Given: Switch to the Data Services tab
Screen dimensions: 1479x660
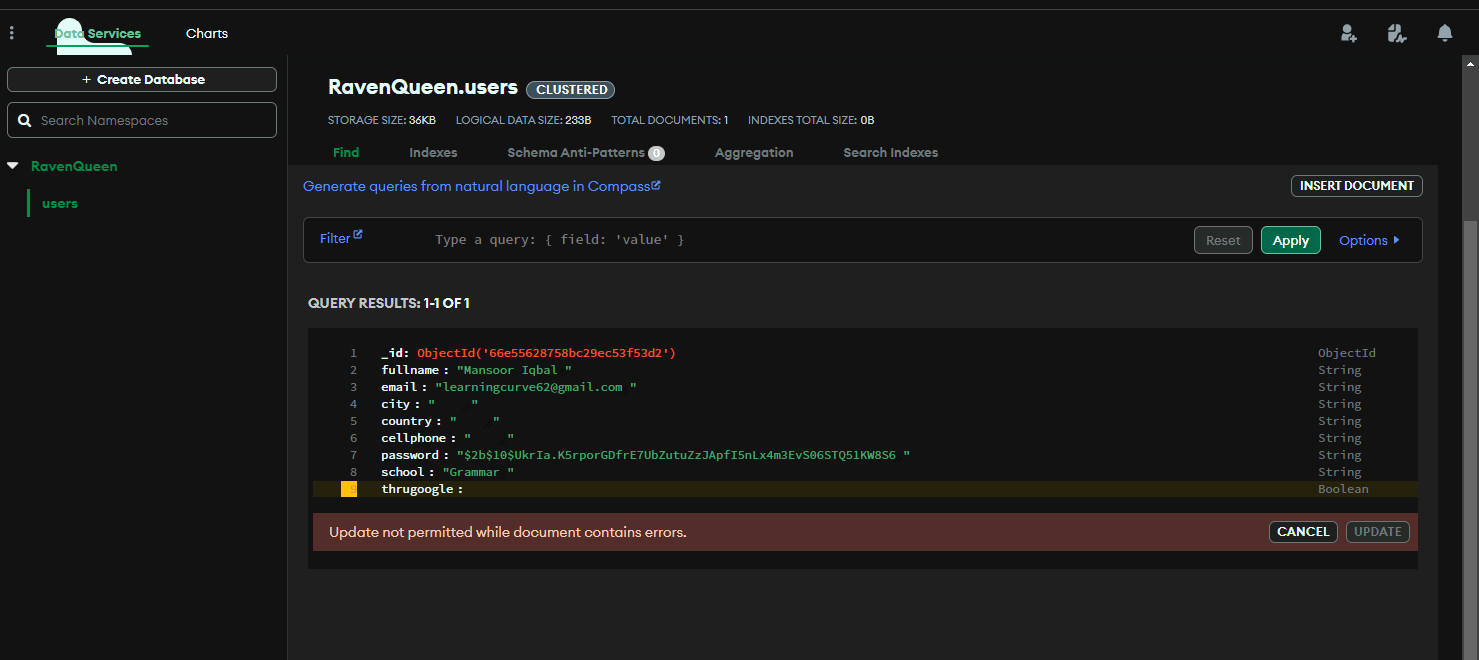Looking at the screenshot, I should click(97, 33).
